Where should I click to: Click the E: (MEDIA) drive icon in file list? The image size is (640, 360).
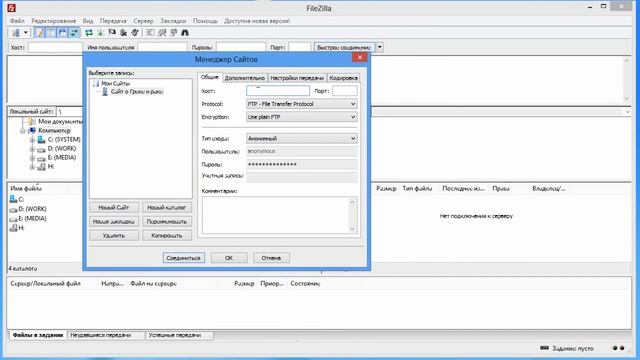click(x=13, y=219)
